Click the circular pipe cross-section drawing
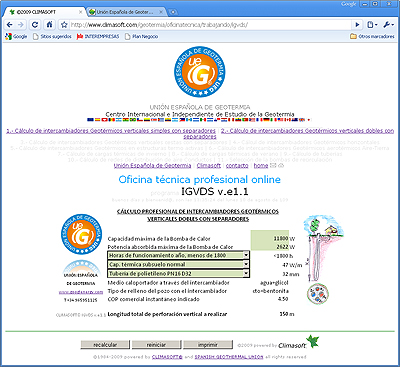Viewport: 400px width, 367px height. tap(318, 294)
